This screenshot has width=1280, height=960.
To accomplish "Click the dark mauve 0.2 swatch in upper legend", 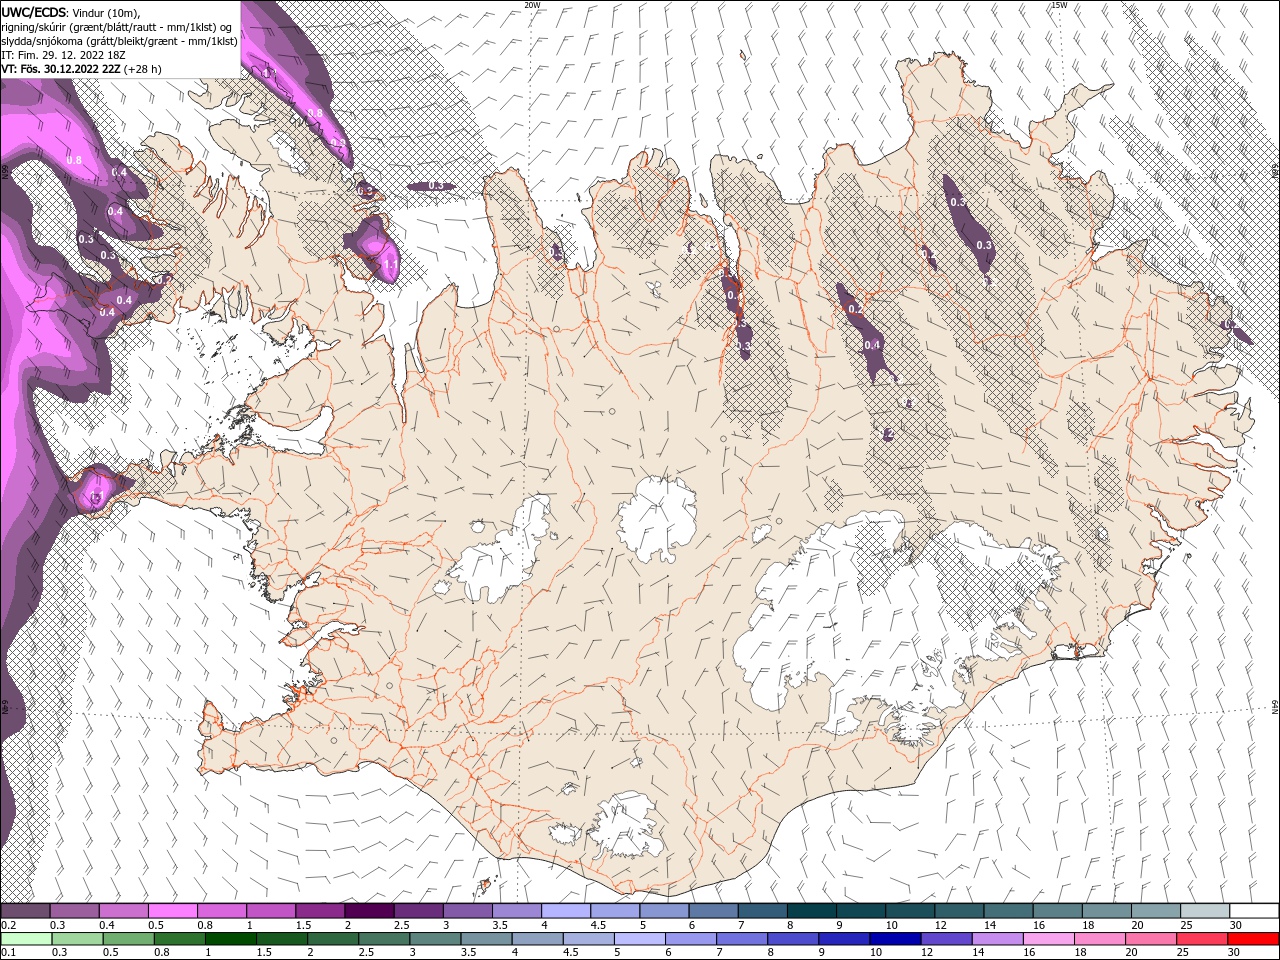I will coord(25,911).
